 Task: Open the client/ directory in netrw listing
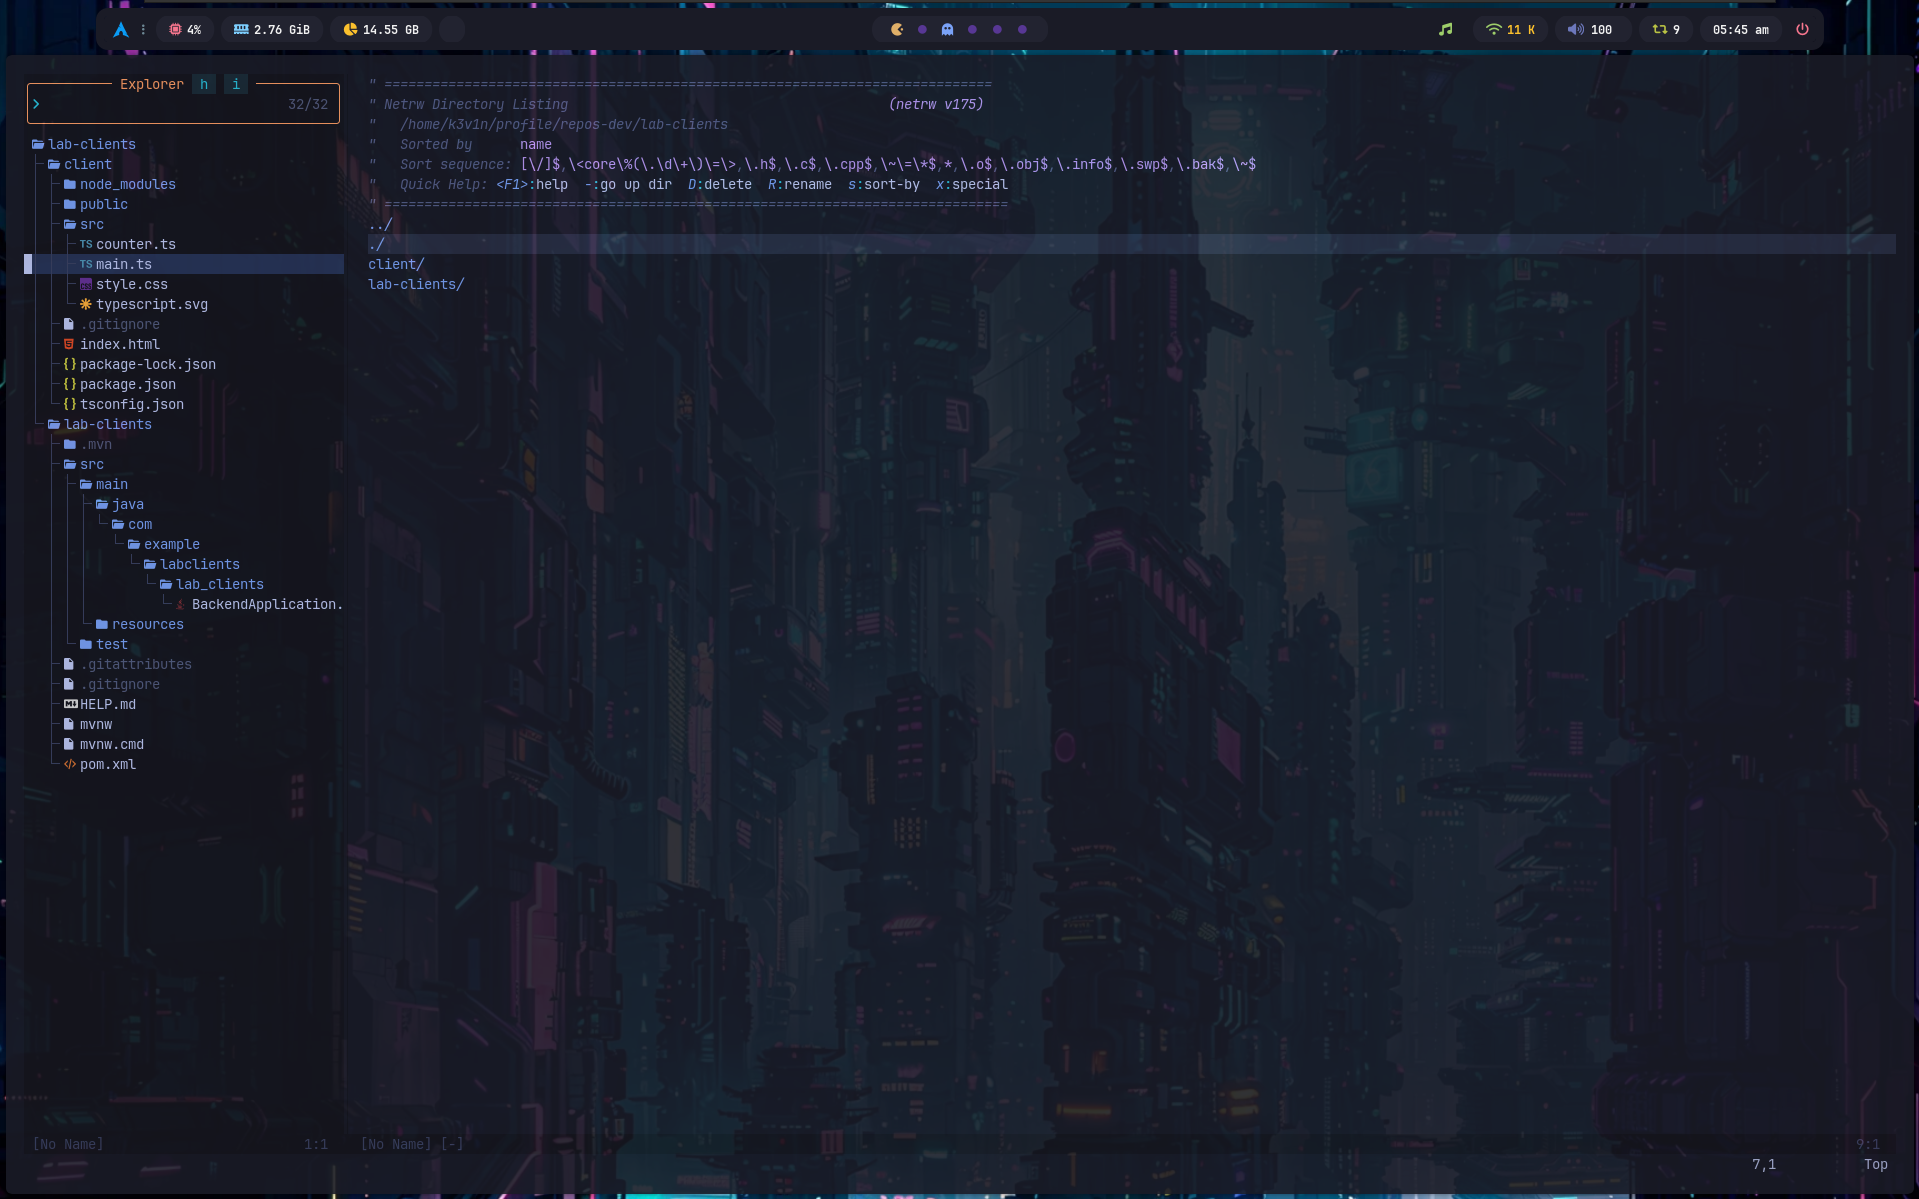point(396,265)
